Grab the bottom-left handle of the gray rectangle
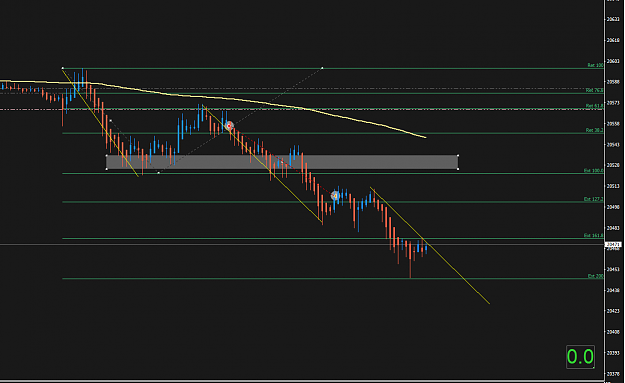 (x=106, y=169)
